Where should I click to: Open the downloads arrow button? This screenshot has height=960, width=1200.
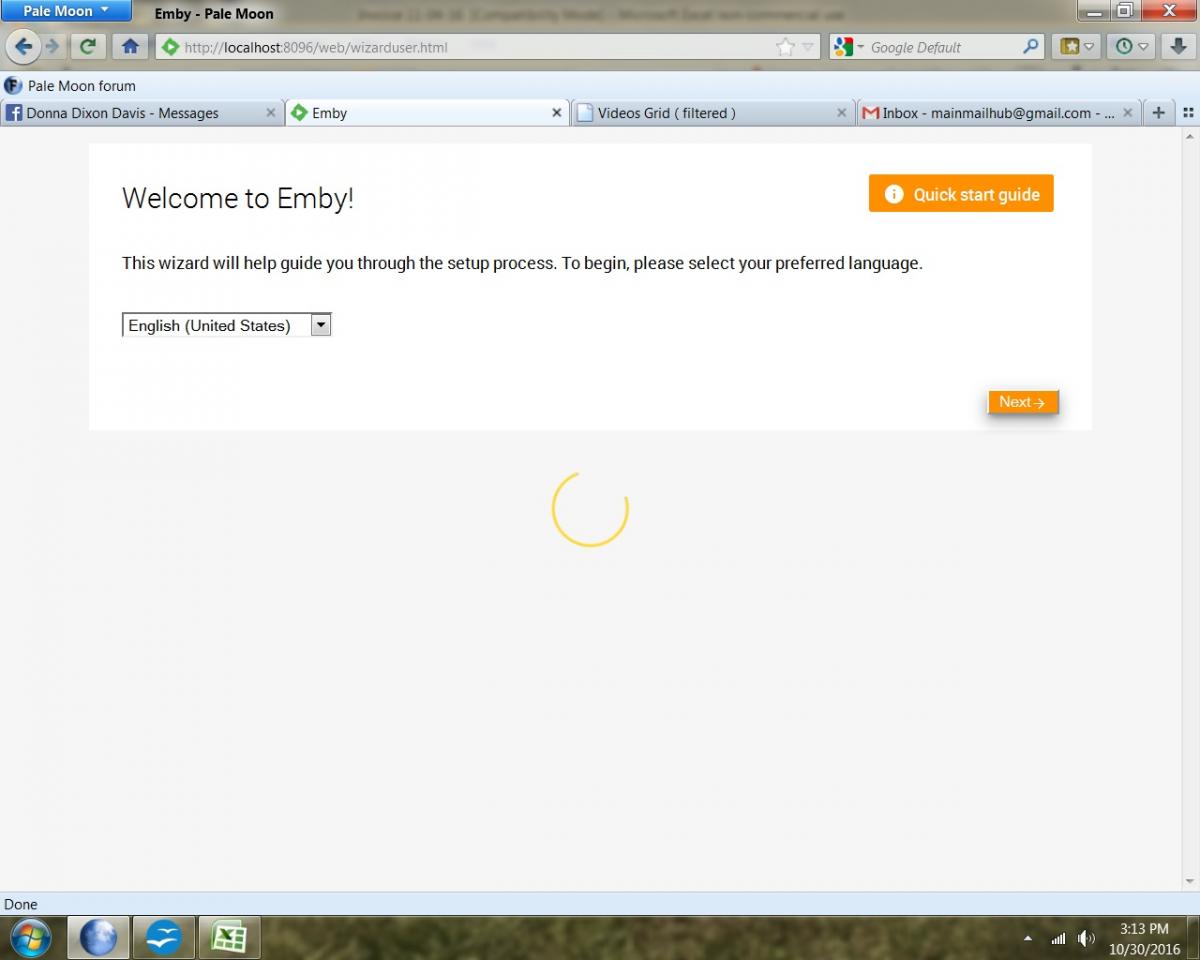point(1178,46)
